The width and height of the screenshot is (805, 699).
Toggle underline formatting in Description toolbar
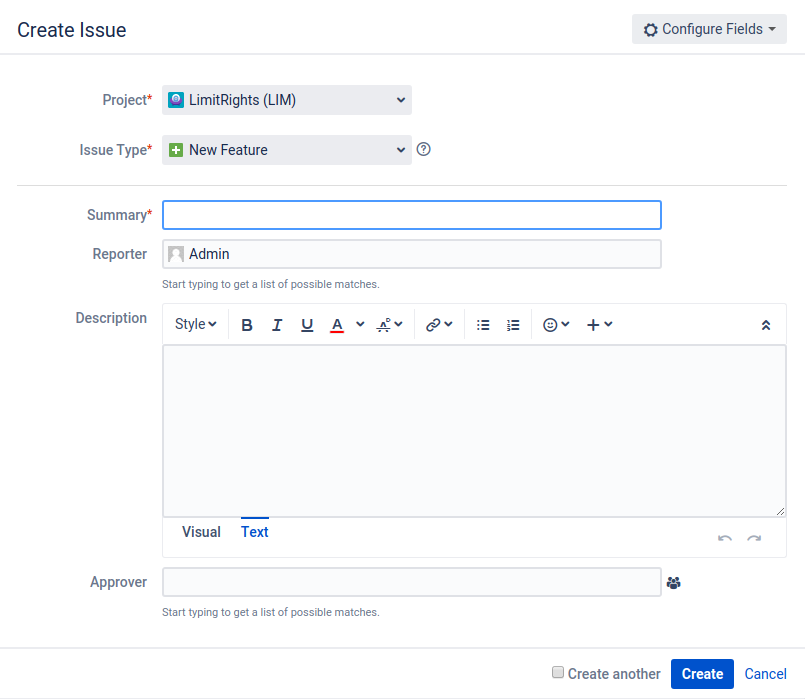coord(307,325)
